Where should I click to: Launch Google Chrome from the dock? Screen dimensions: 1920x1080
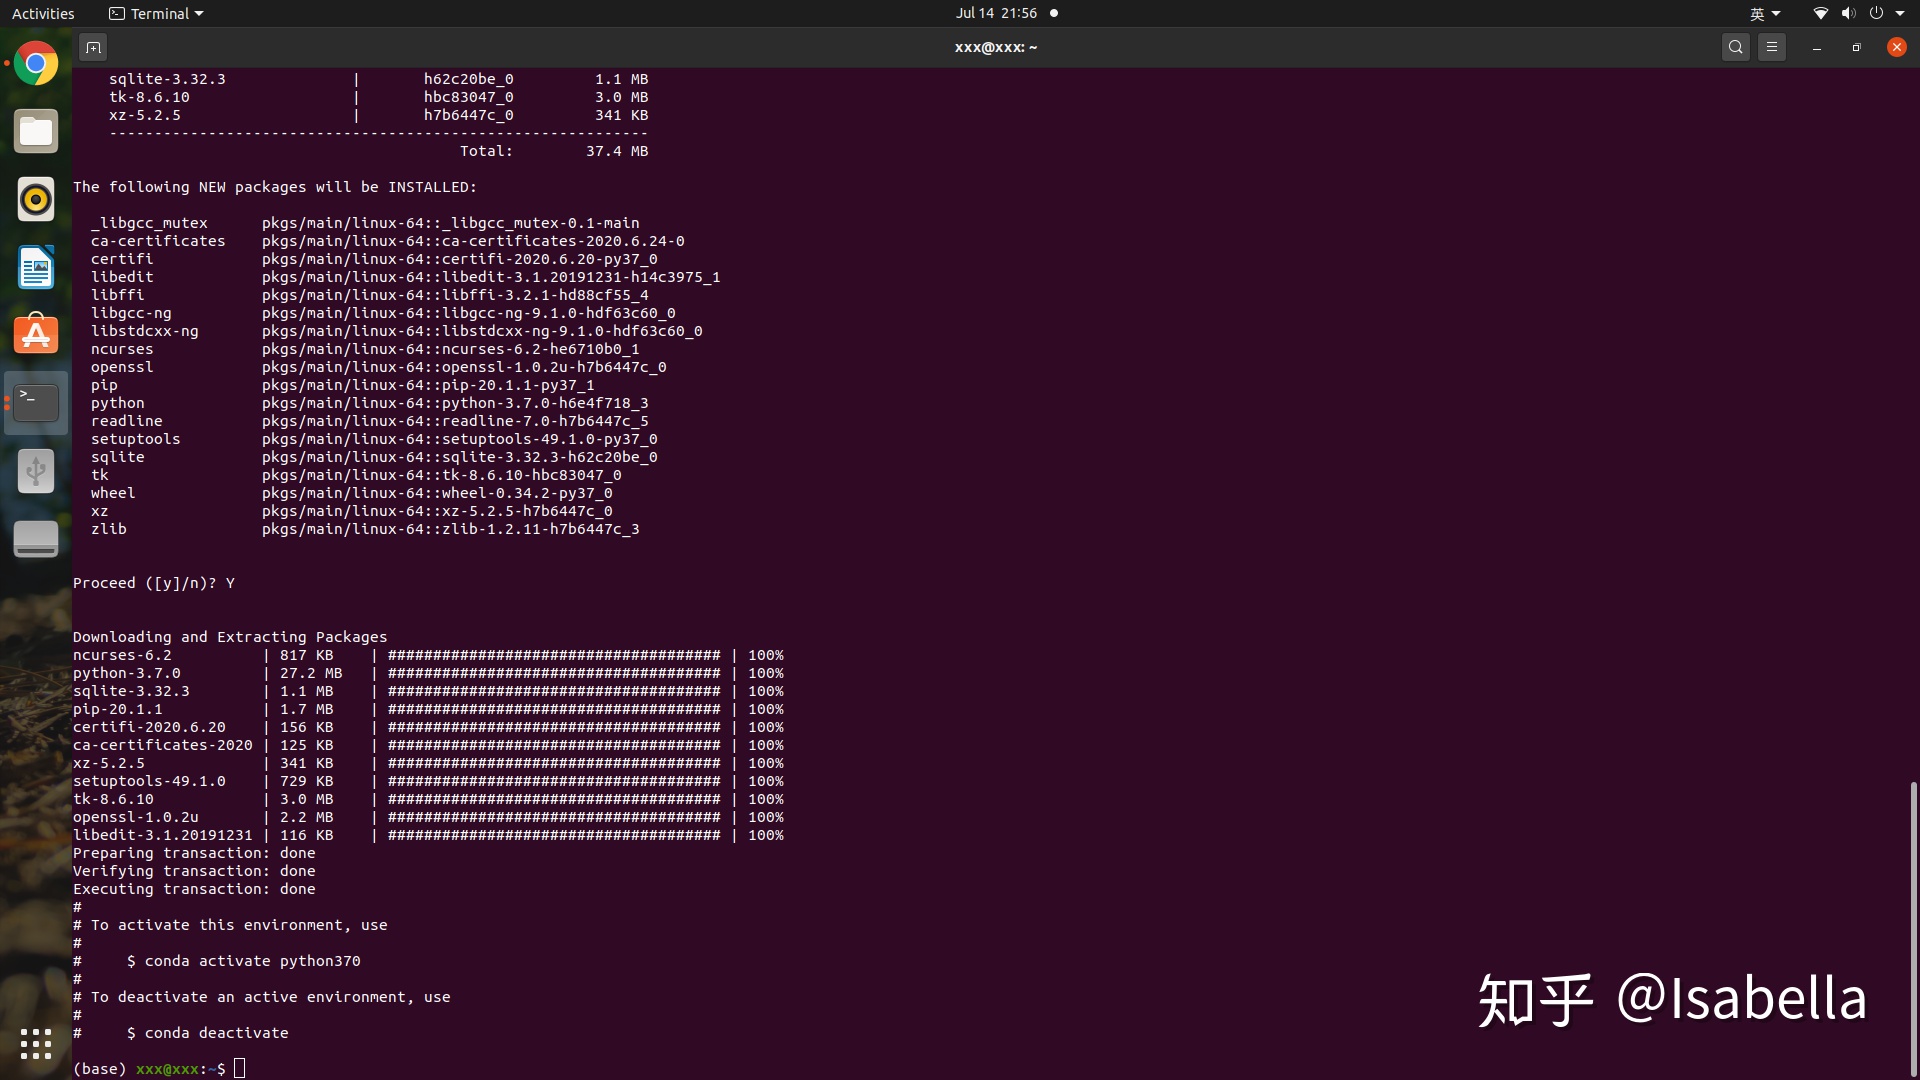click(36, 64)
